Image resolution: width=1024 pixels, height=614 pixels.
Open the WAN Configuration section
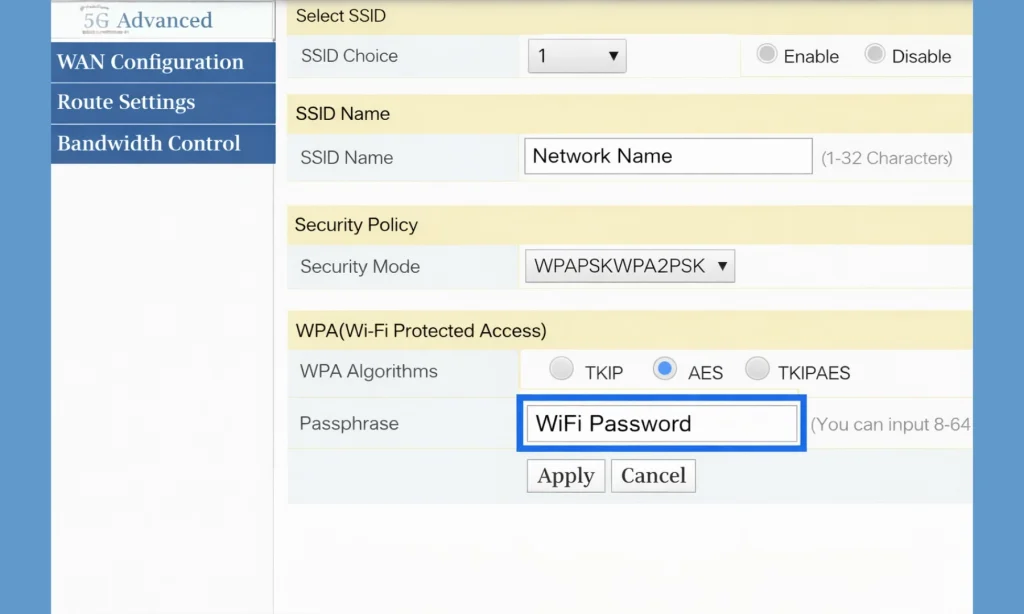[163, 62]
